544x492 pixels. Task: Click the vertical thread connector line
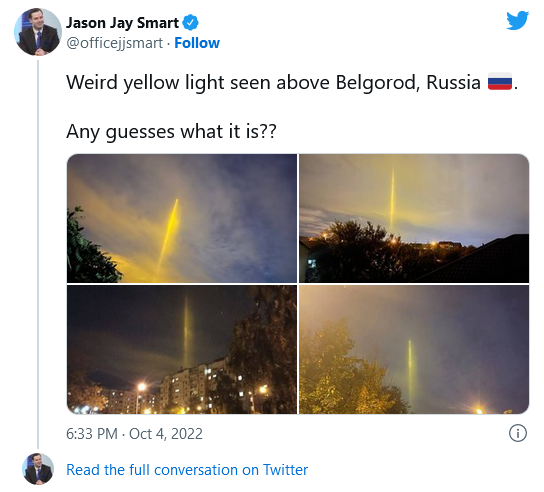tap(38, 254)
